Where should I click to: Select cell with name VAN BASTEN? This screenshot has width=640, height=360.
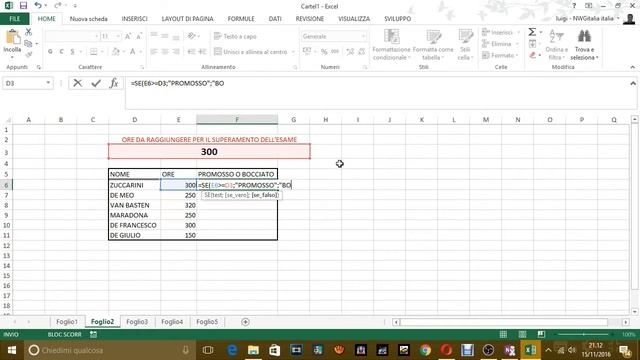point(134,205)
